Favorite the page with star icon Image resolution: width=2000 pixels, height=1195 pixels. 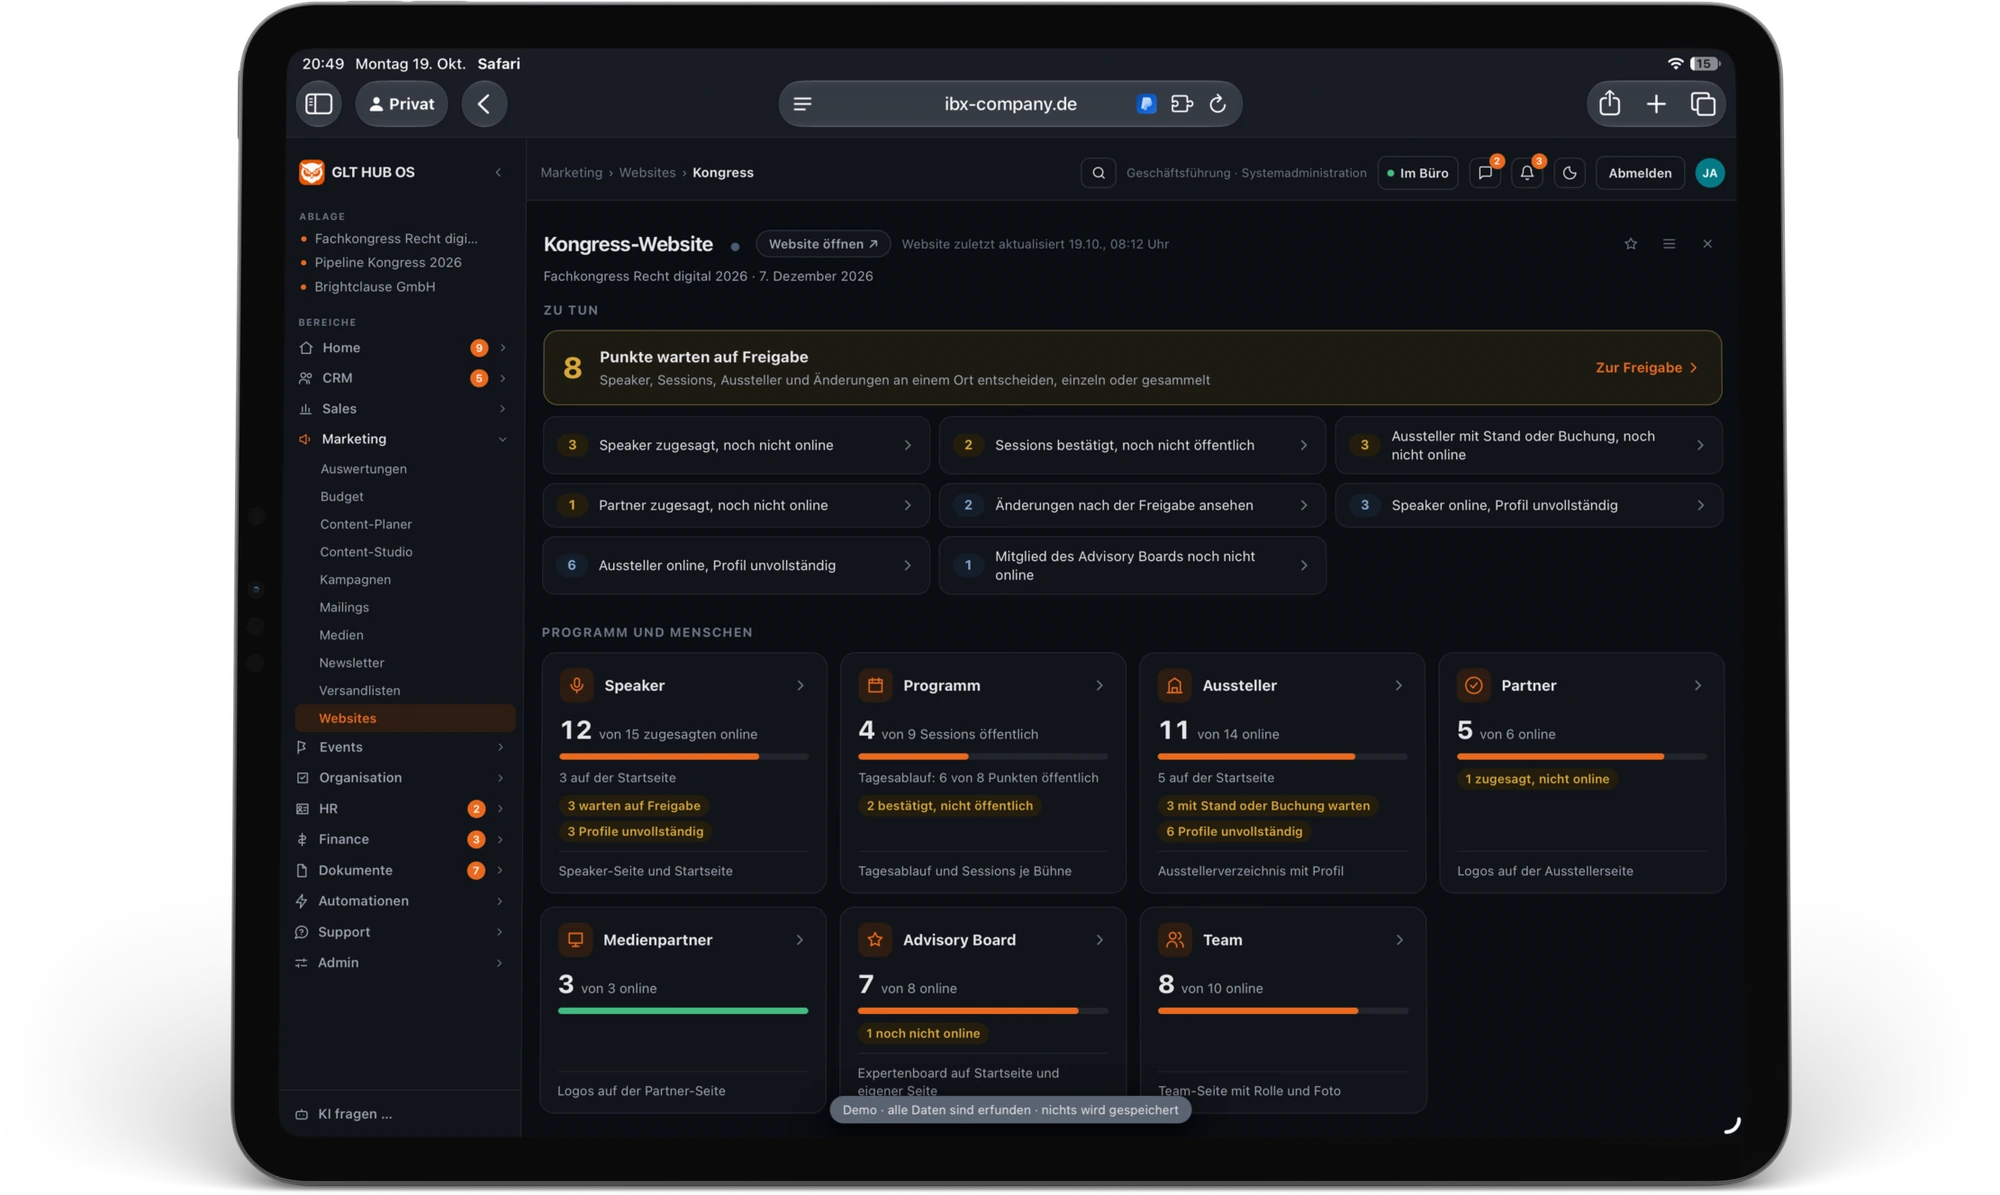coord(1631,244)
